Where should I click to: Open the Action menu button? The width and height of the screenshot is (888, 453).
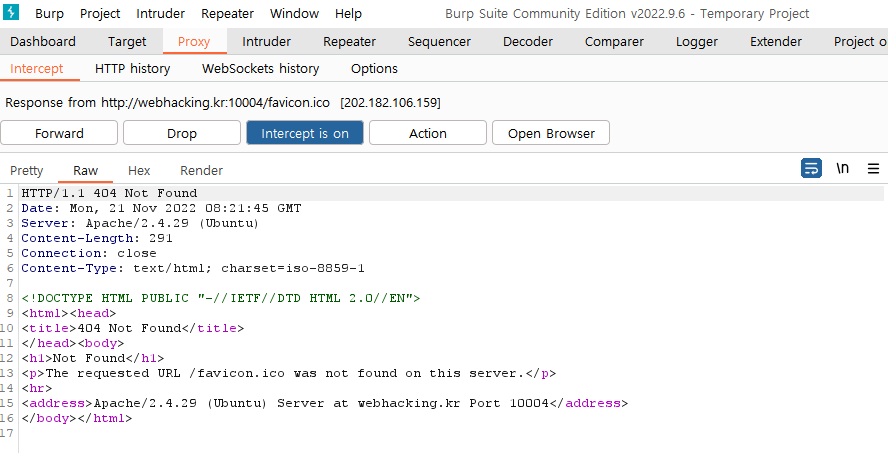[x=428, y=133]
